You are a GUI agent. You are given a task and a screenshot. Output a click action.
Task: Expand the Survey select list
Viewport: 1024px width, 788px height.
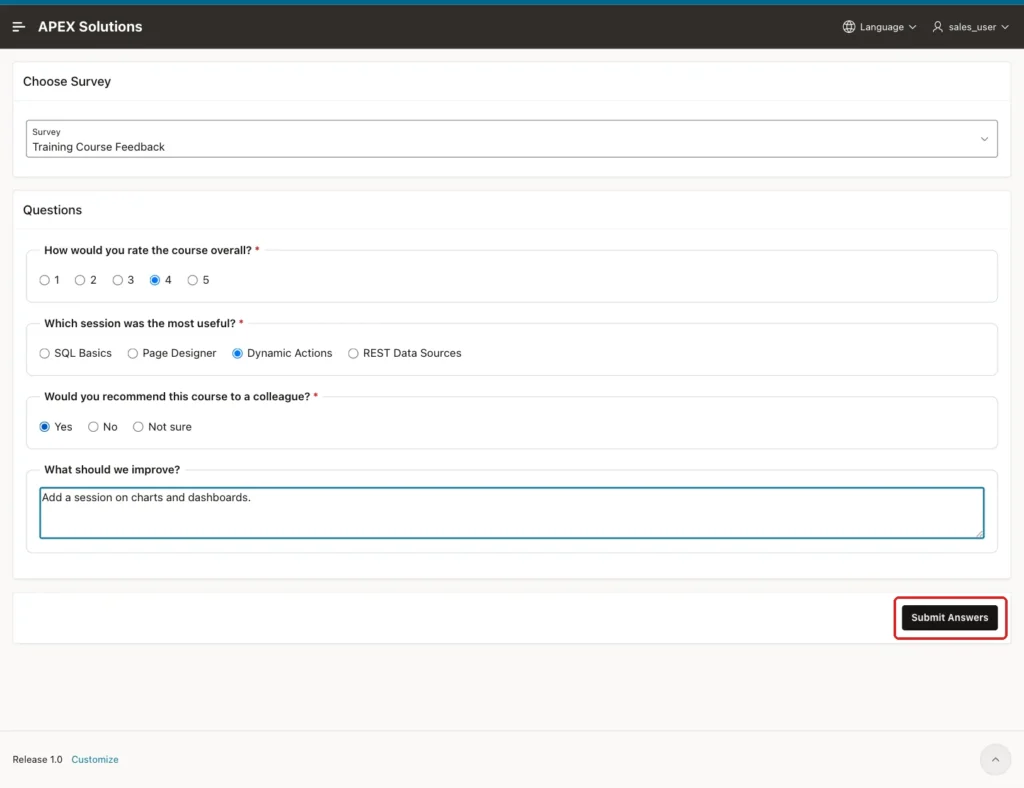(x=511, y=138)
